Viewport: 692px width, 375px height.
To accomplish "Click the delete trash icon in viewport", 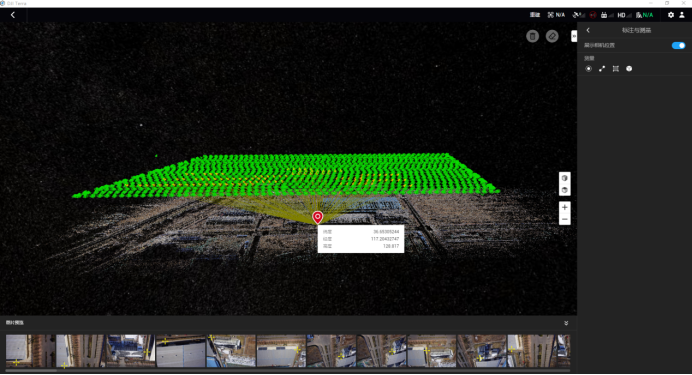I will click(x=532, y=36).
